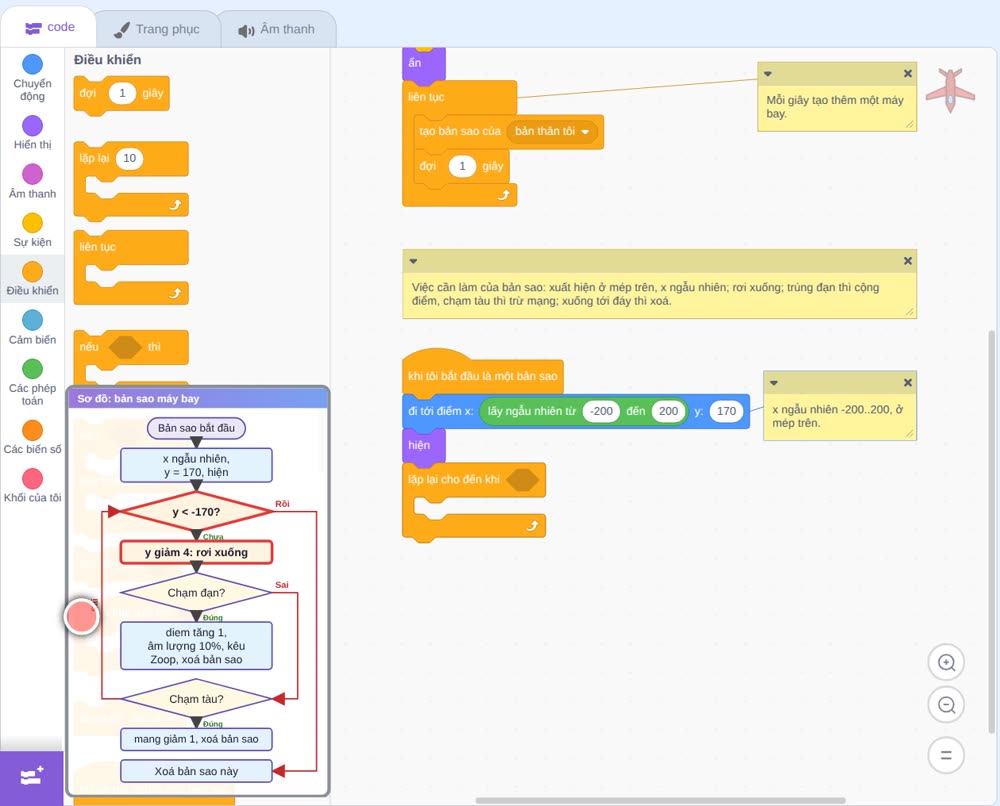Open the Các biến số category

pos(32,437)
